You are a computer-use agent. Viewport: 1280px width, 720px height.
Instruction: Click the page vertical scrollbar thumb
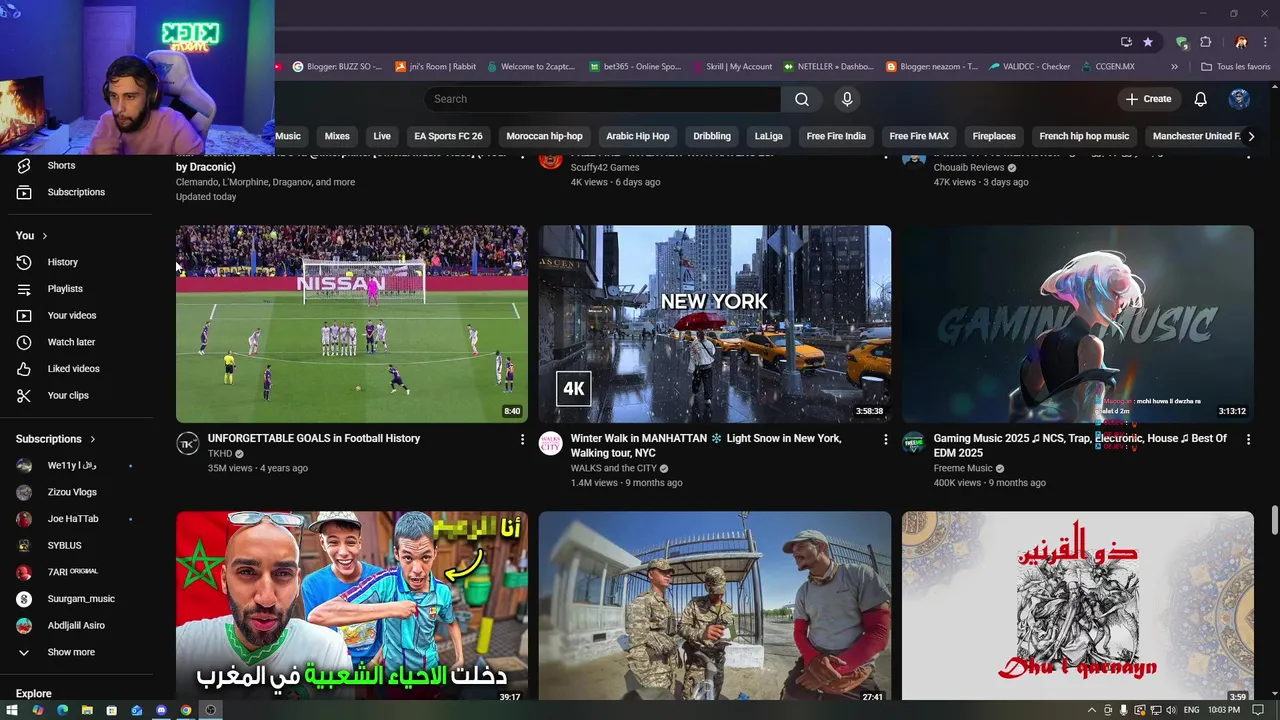click(1274, 521)
